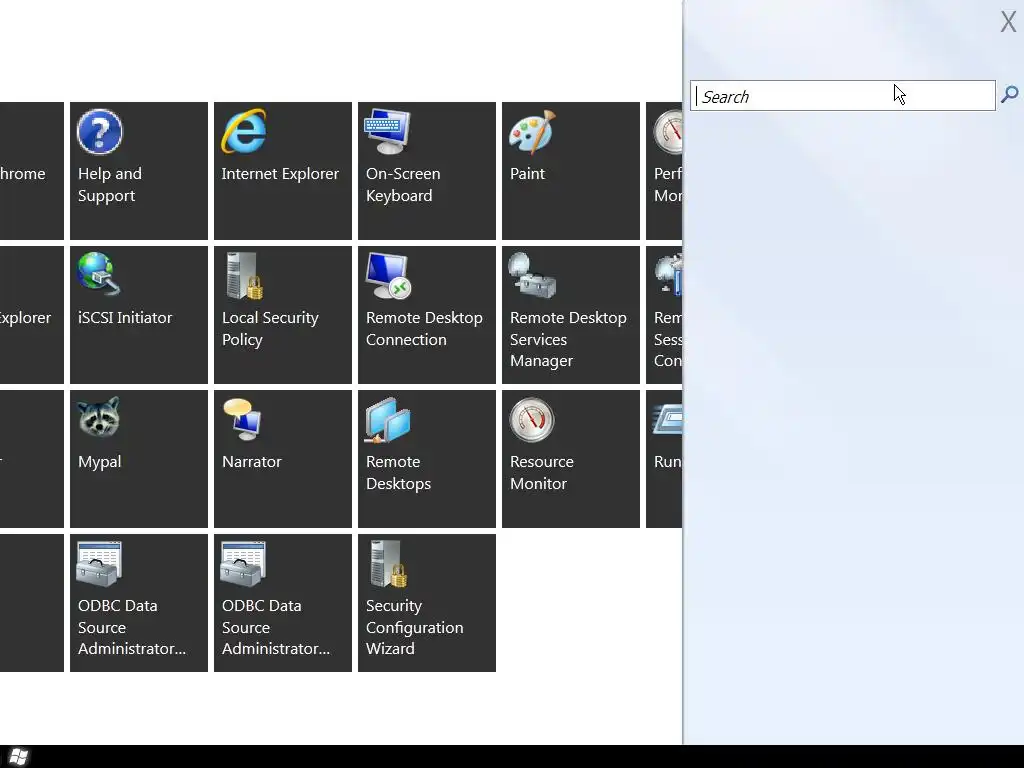Focus the Search input field
Image resolution: width=1024 pixels, height=768 pixels.
(842, 96)
